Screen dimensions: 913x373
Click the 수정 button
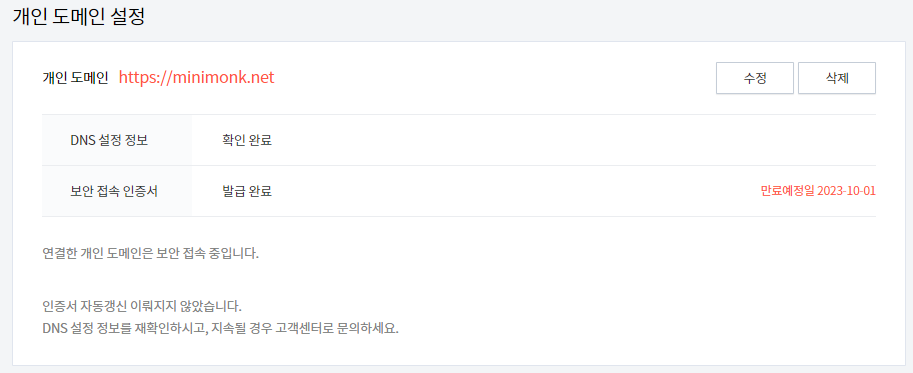click(x=755, y=78)
